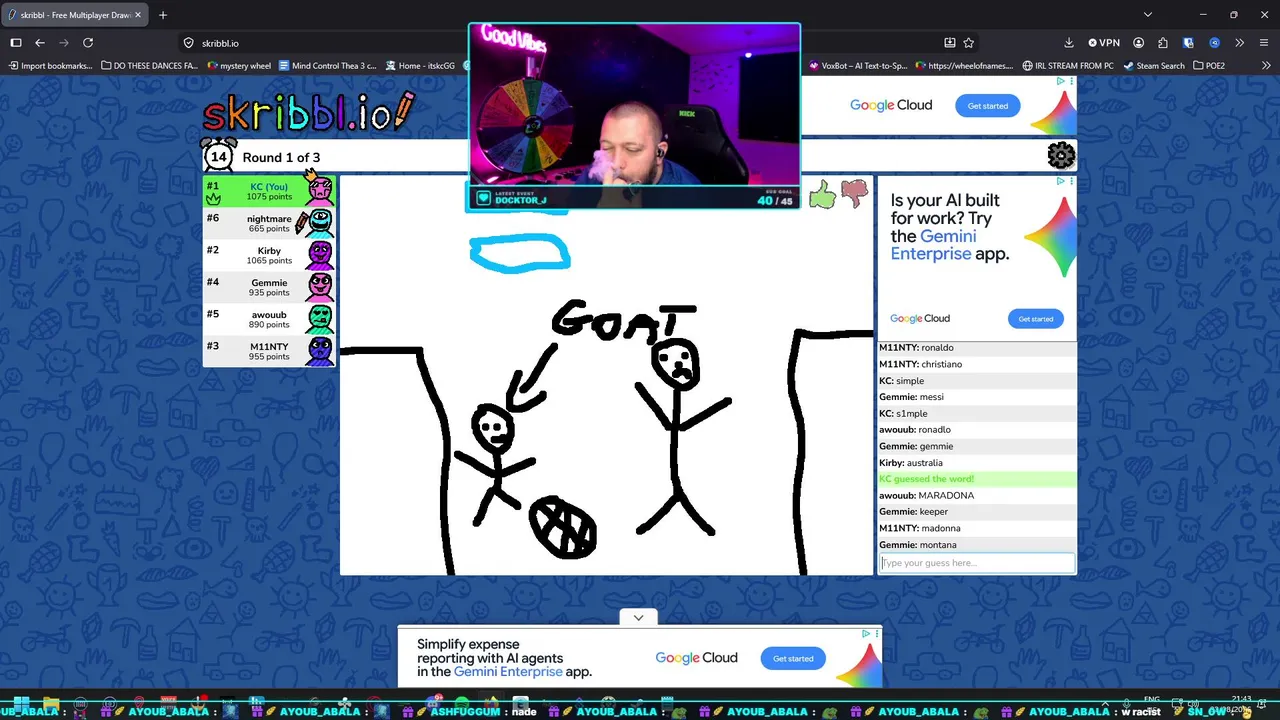Toggle the browser sidebar panel

[16, 43]
